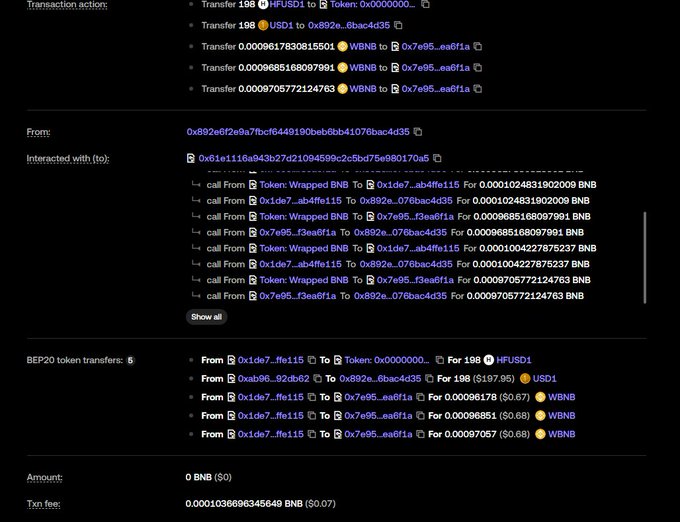
Task: Open the From address 0x892e6f2e9a7f link
Action: pos(298,131)
